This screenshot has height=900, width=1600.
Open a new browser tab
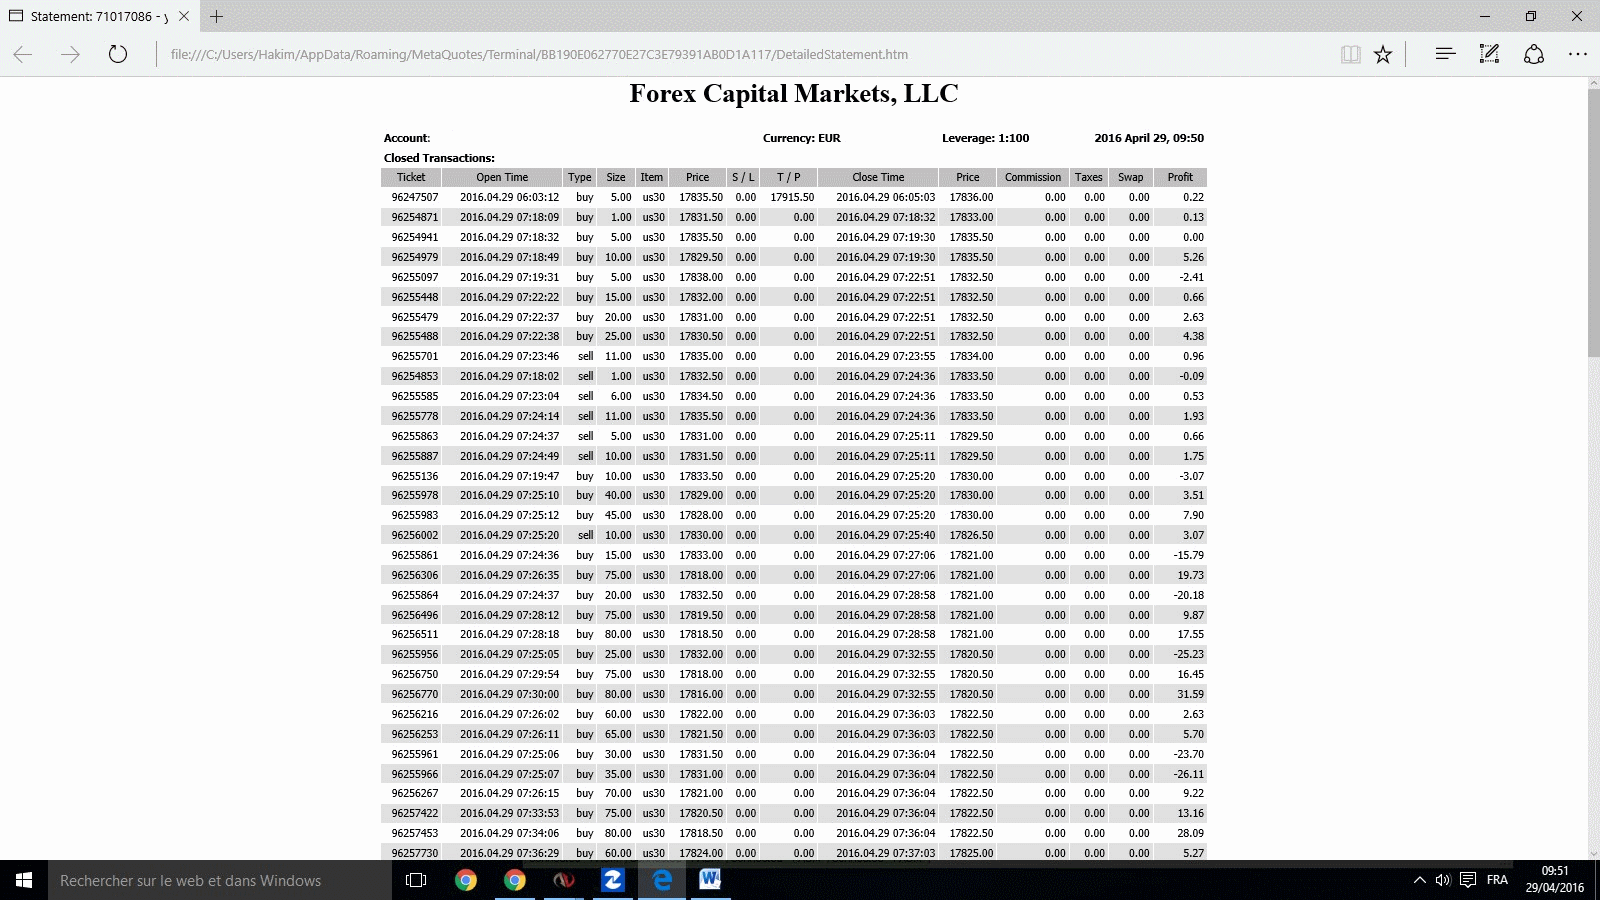coord(216,16)
